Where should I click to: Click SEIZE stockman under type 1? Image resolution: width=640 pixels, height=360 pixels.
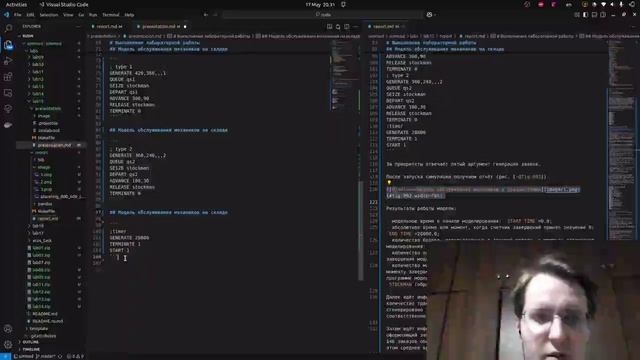pyautogui.click(x=129, y=86)
